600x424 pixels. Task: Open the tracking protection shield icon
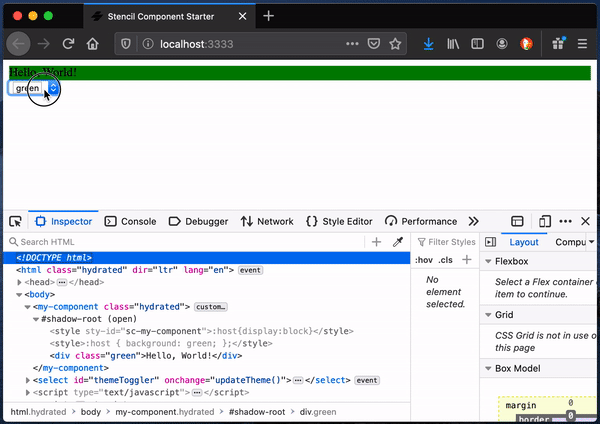click(126, 44)
